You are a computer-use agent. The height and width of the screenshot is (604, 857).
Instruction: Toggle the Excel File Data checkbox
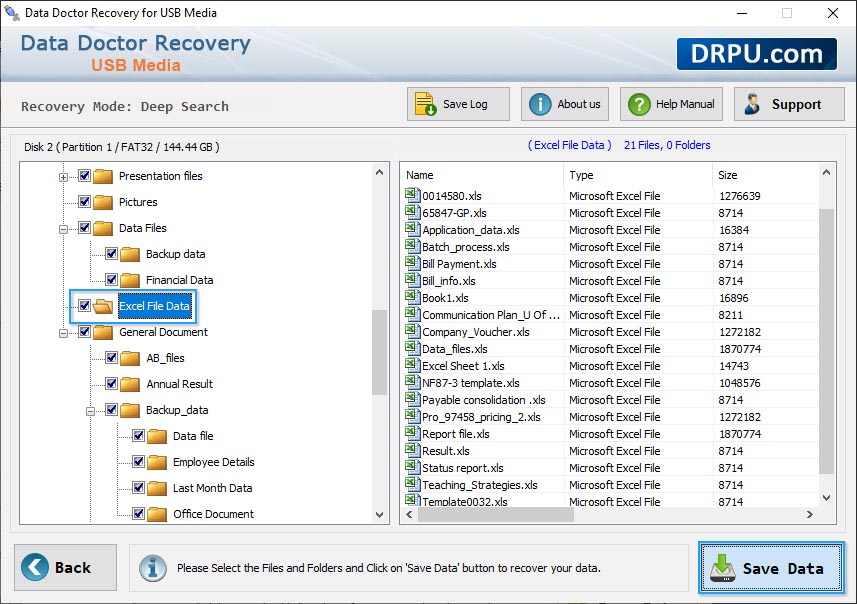[84, 306]
